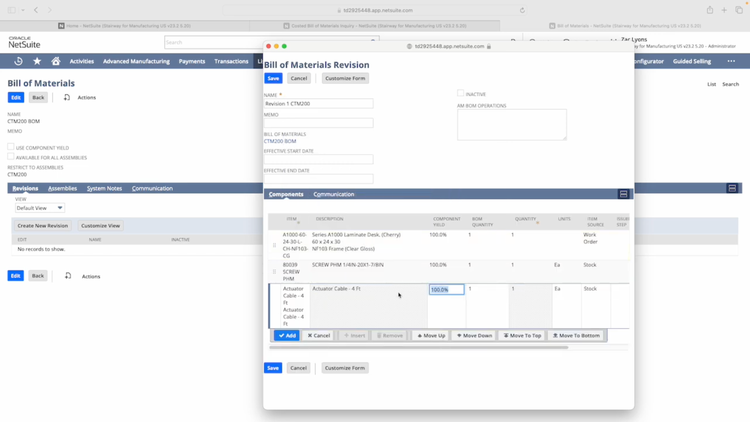Grab the drag handle of A1000 desk row
The image size is (750, 422).
pyautogui.click(x=274, y=245)
